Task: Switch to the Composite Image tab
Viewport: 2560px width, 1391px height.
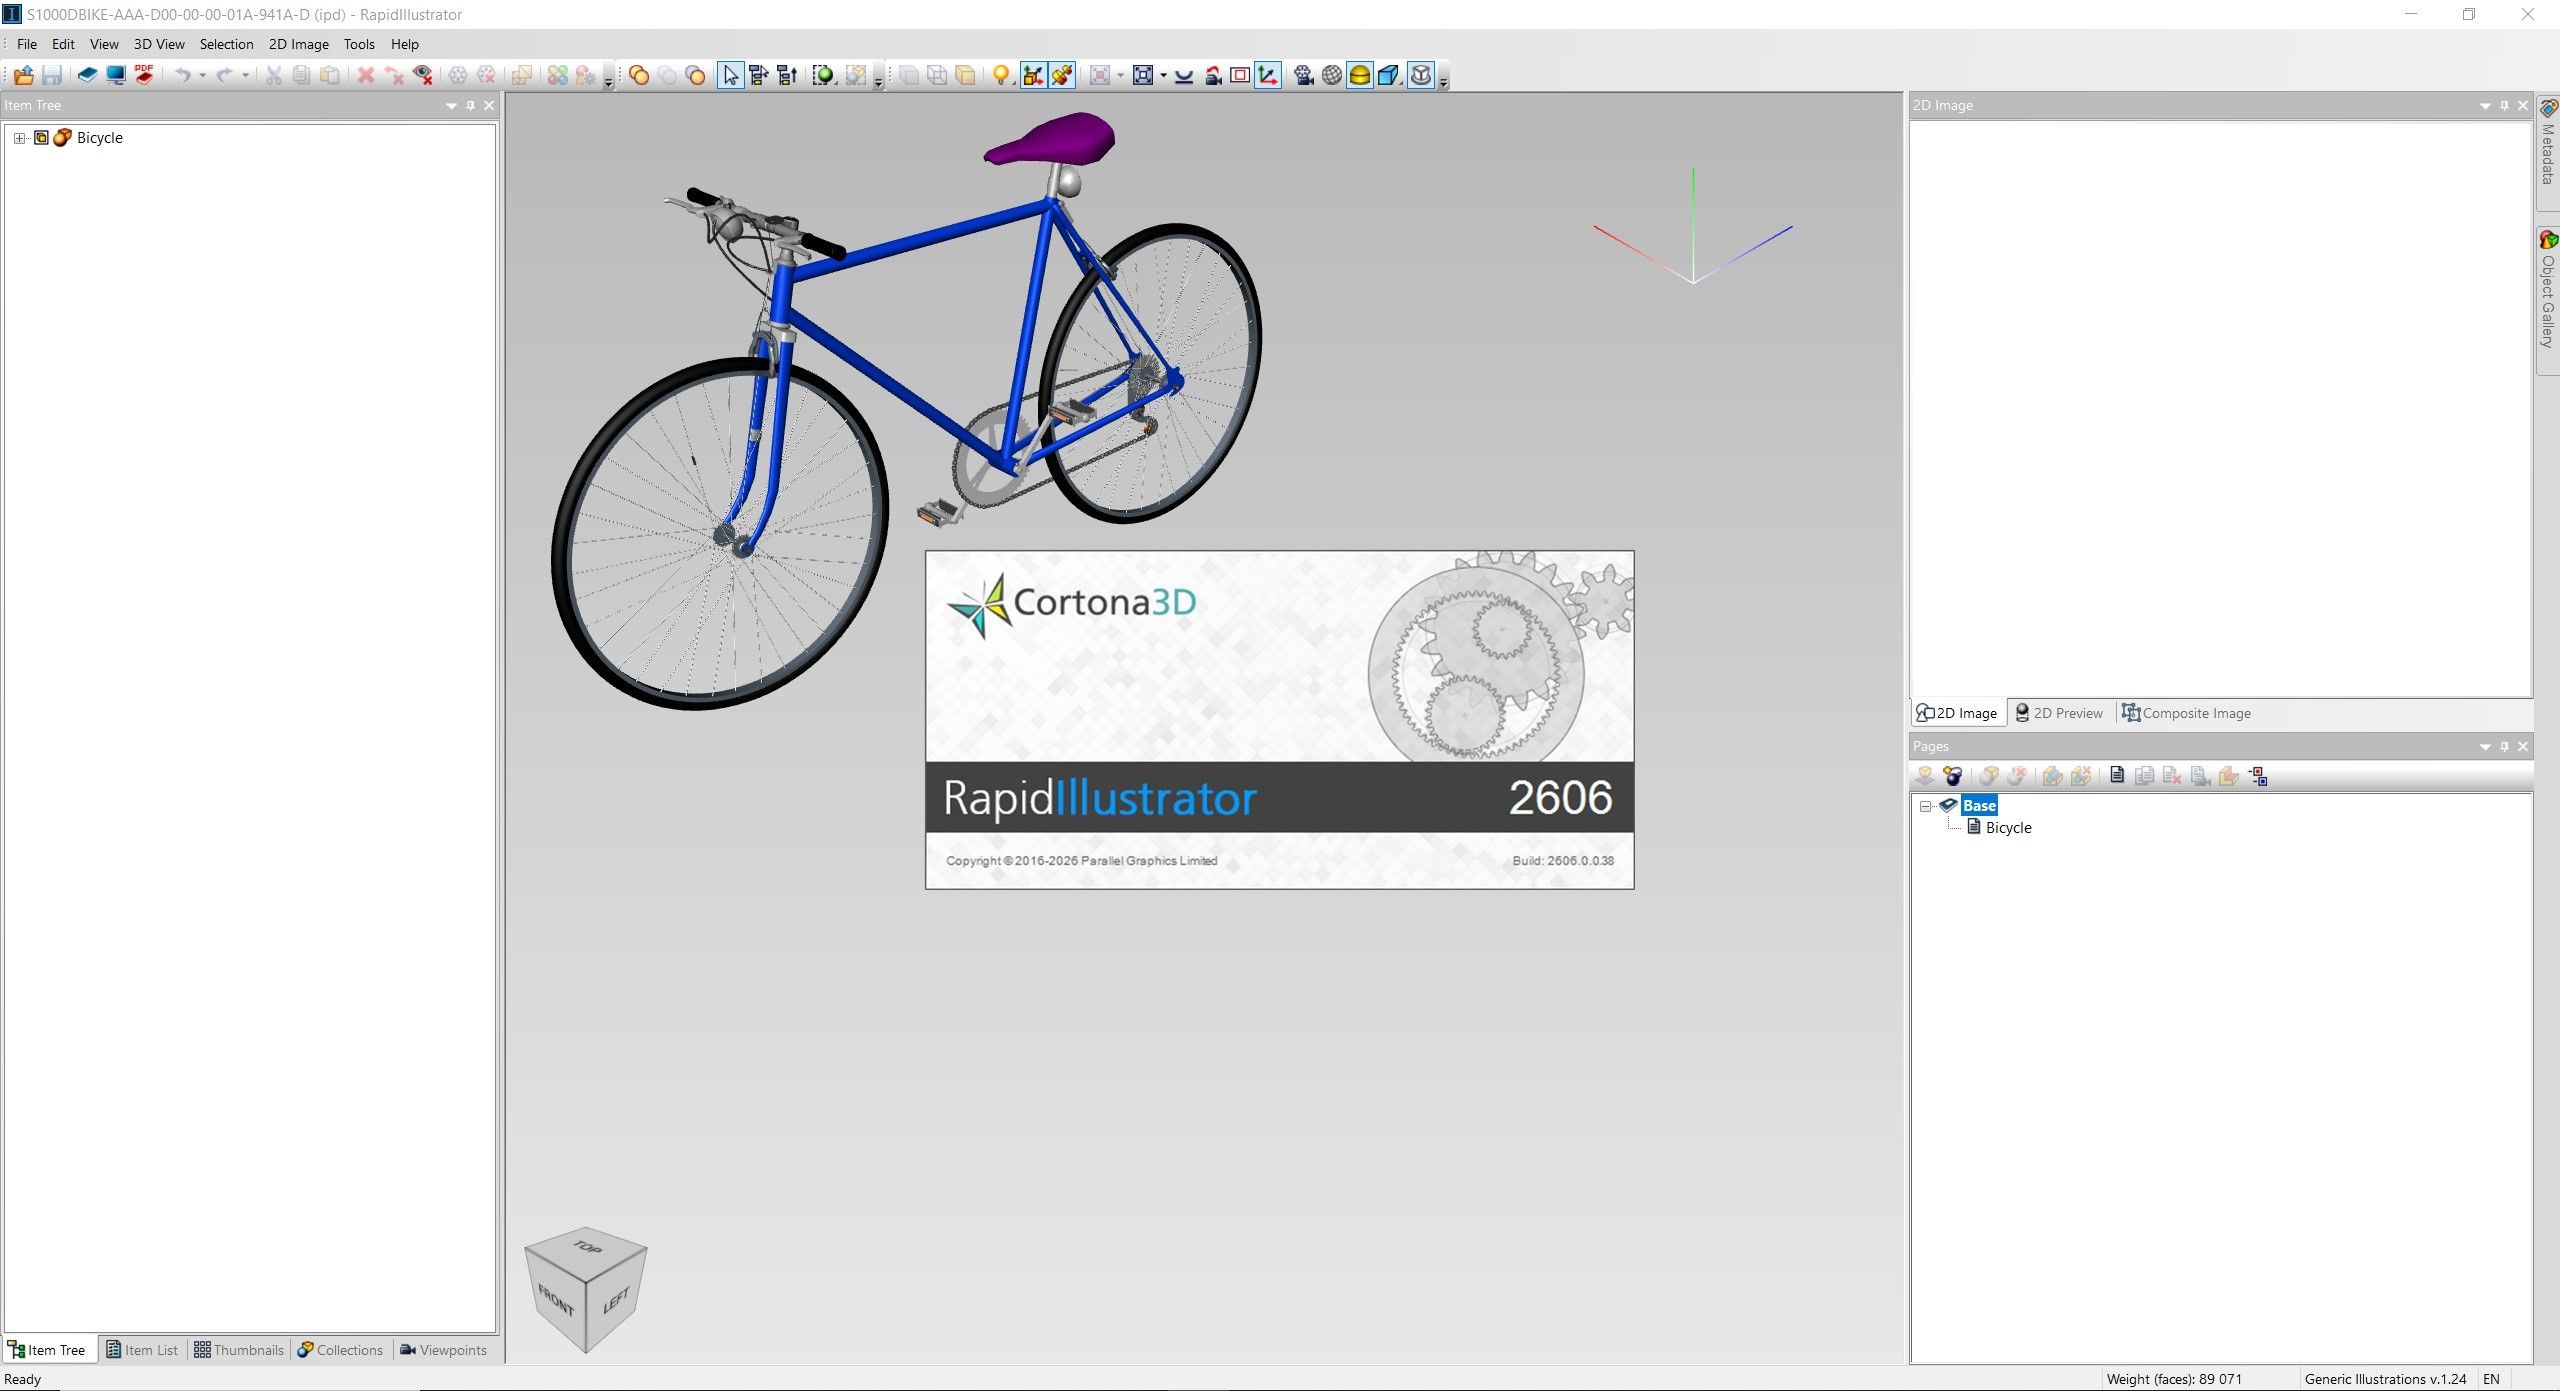Action: click(x=2187, y=713)
